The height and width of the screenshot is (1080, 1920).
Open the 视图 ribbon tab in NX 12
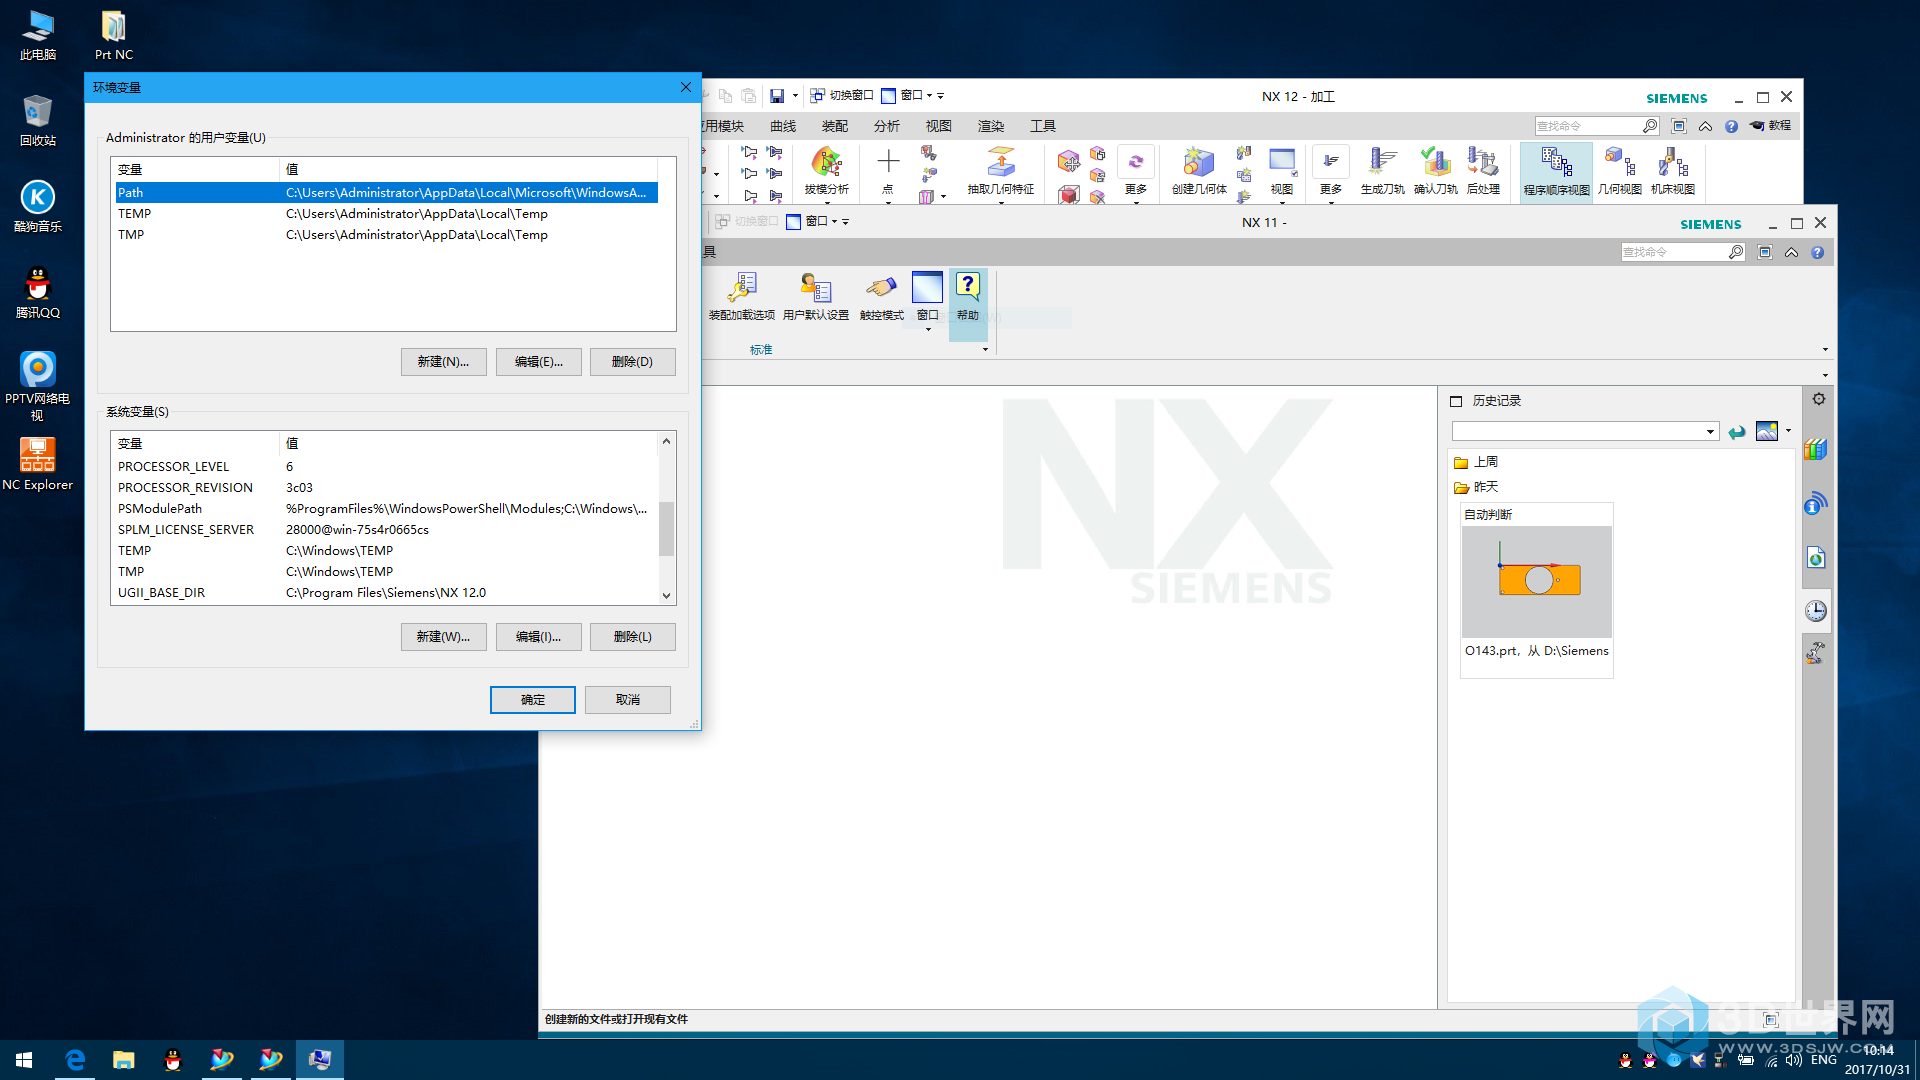(939, 126)
